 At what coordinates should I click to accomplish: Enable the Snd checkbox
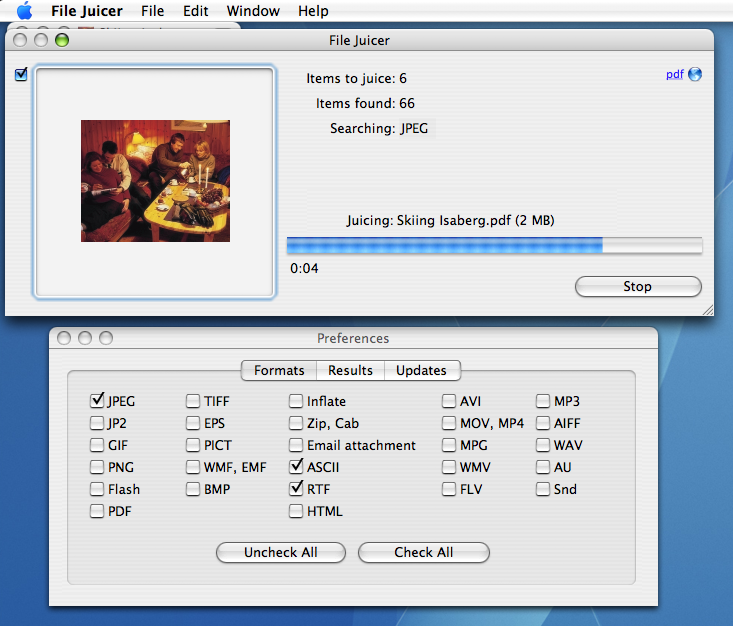pos(543,489)
